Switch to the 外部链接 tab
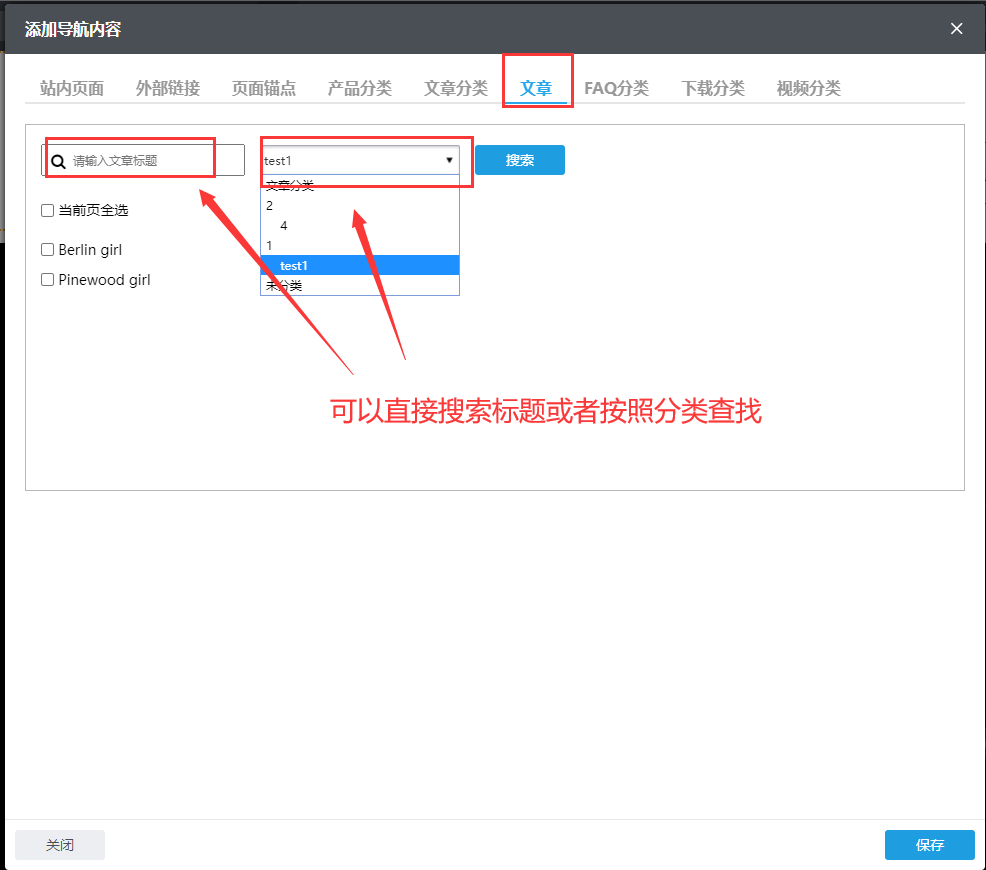This screenshot has width=986, height=870. [x=167, y=88]
